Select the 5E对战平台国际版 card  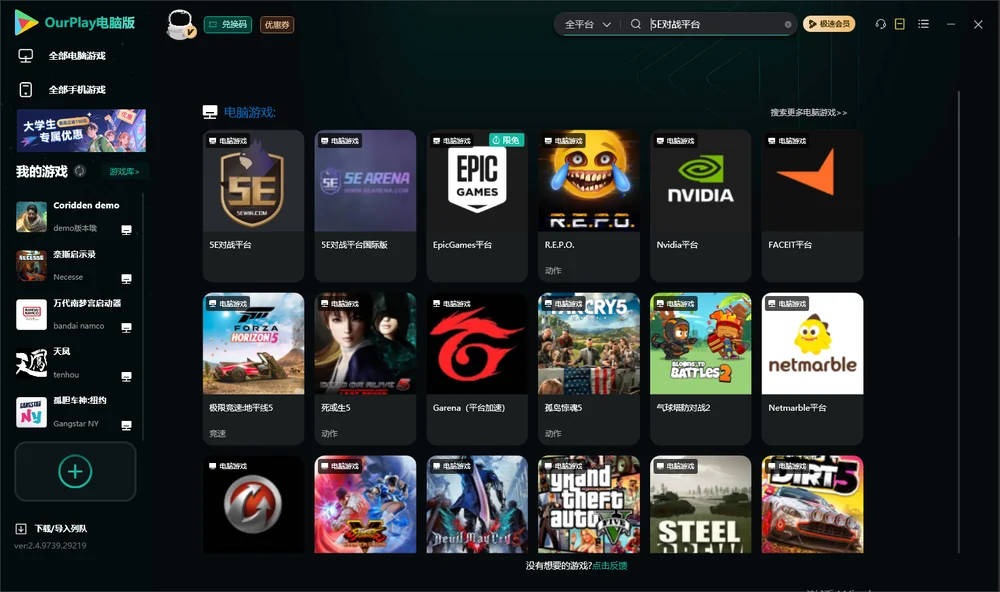click(365, 205)
